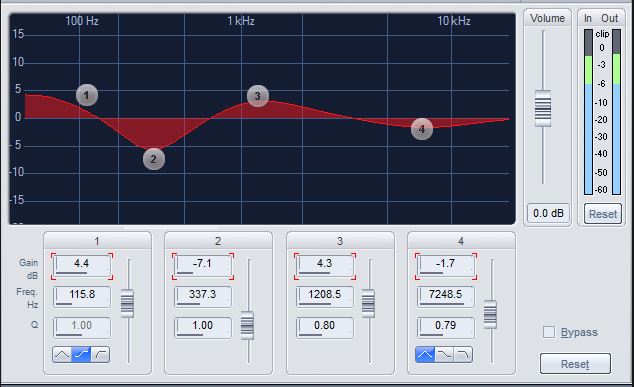
Task: Enable the Bypass checkbox
Action: click(x=549, y=332)
